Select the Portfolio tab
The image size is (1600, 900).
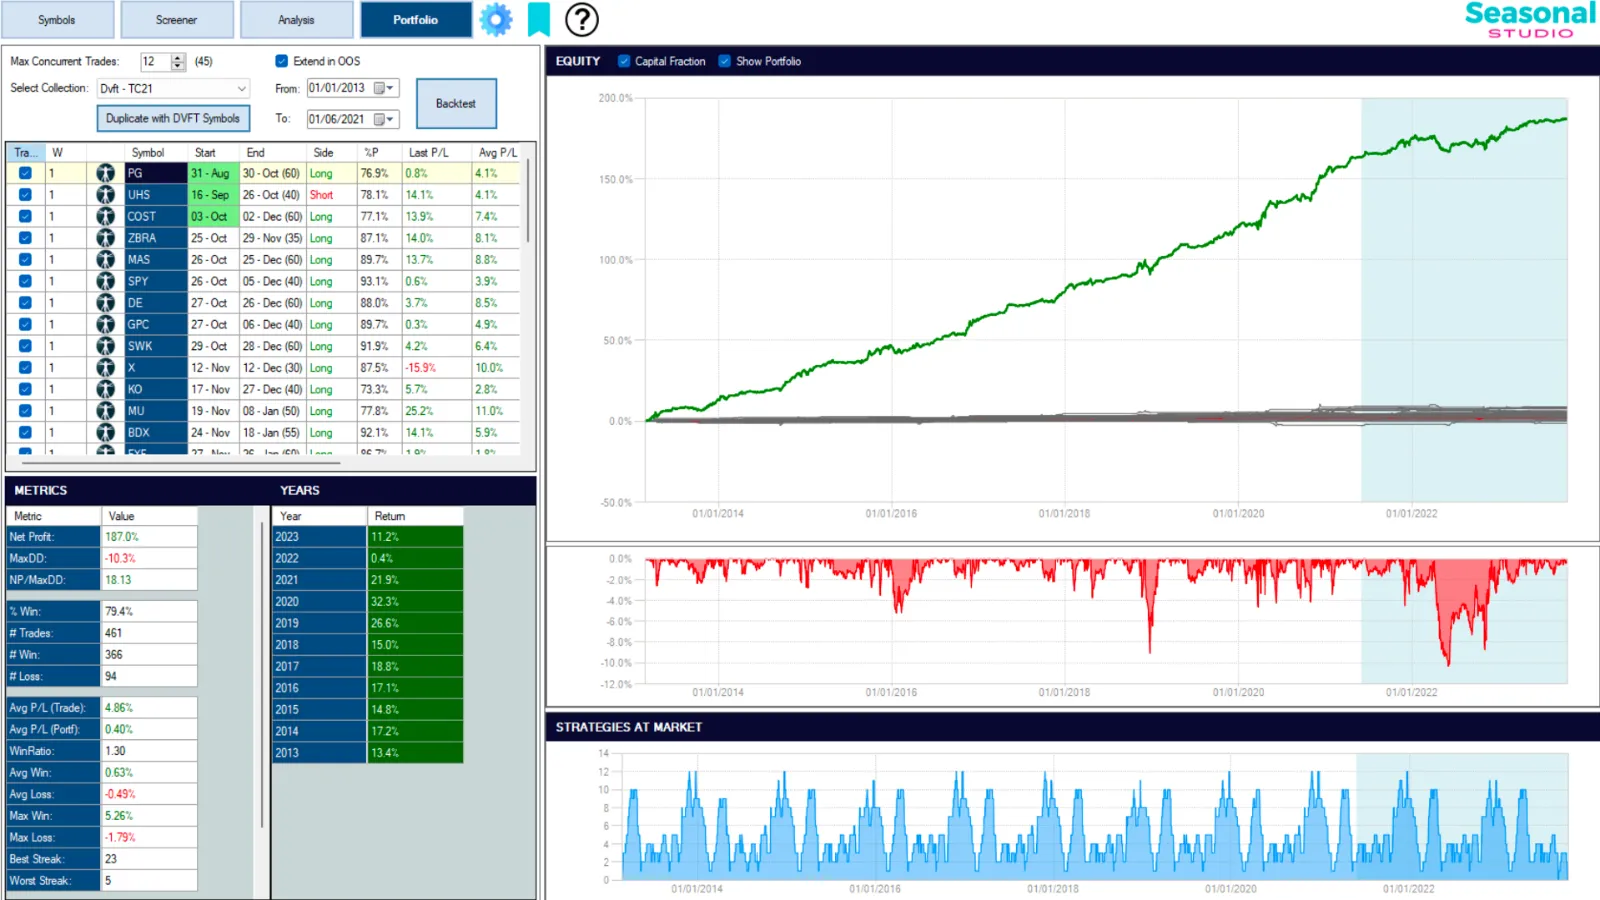(416, 20)
